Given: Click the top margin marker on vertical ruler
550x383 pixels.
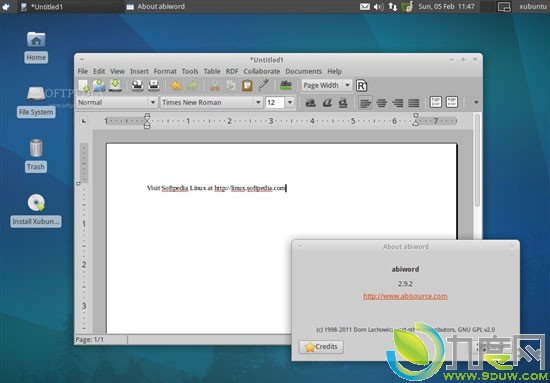Looking at the screenshot, I should 78,183.
